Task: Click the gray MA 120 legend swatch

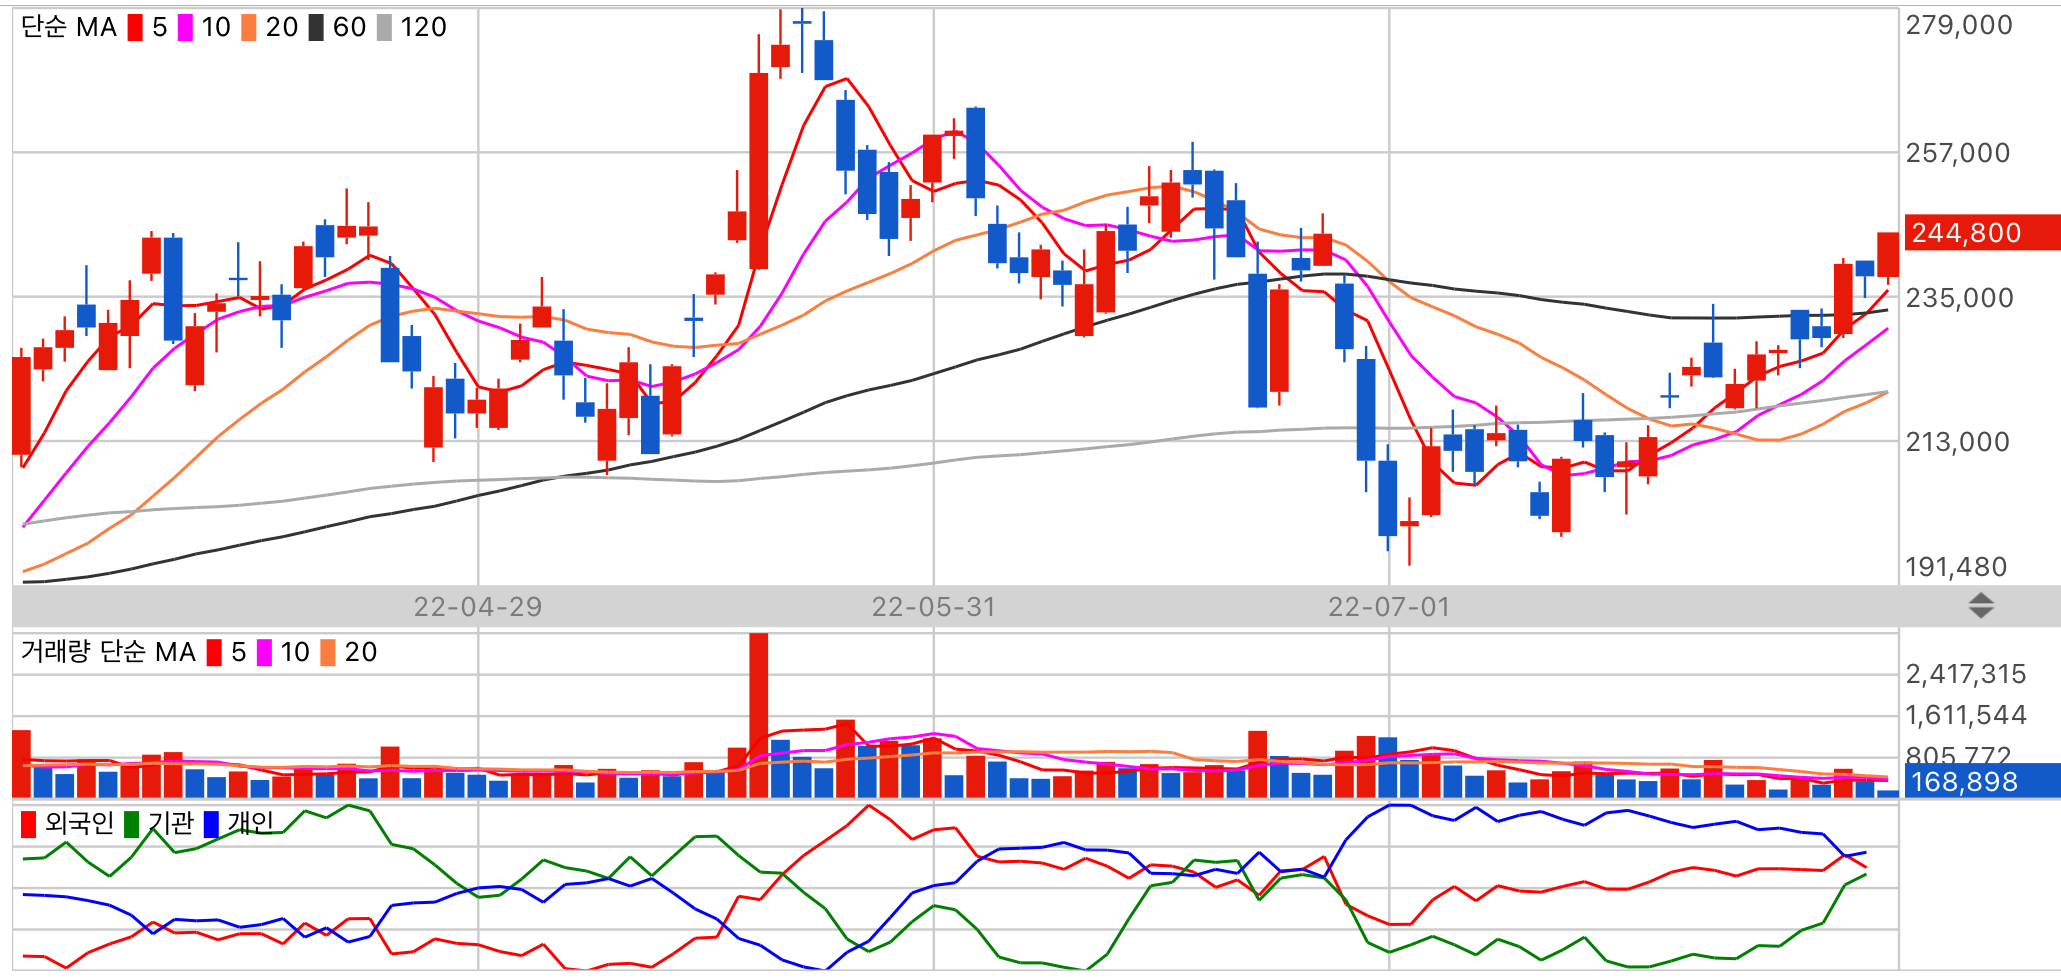Action: pyautogui.click(x=384, y=27)
